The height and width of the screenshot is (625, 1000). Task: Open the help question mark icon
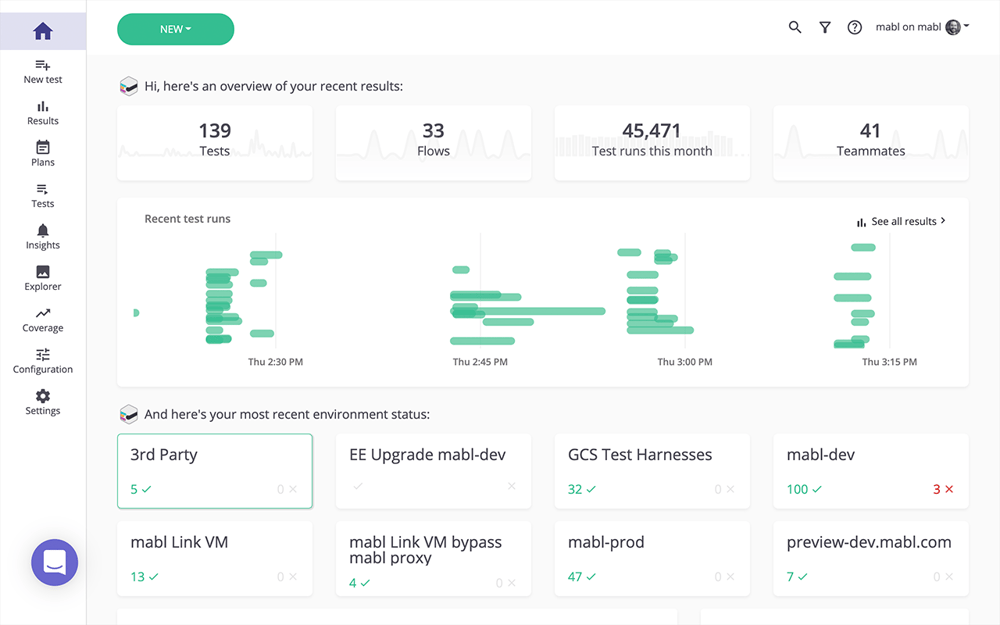coord(854,28)
